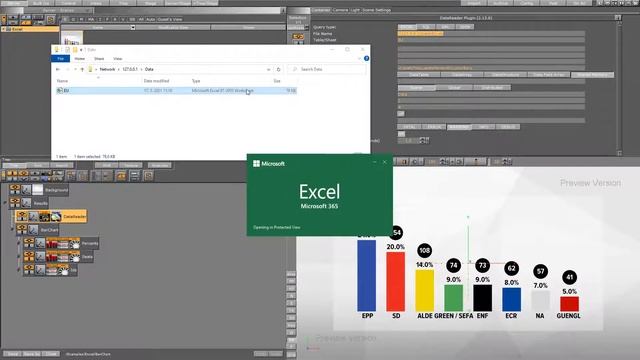Open the Share ribbon tab in Explorer
The width and height of the screenshot is (640, 360).
click(x=99, y=59)
